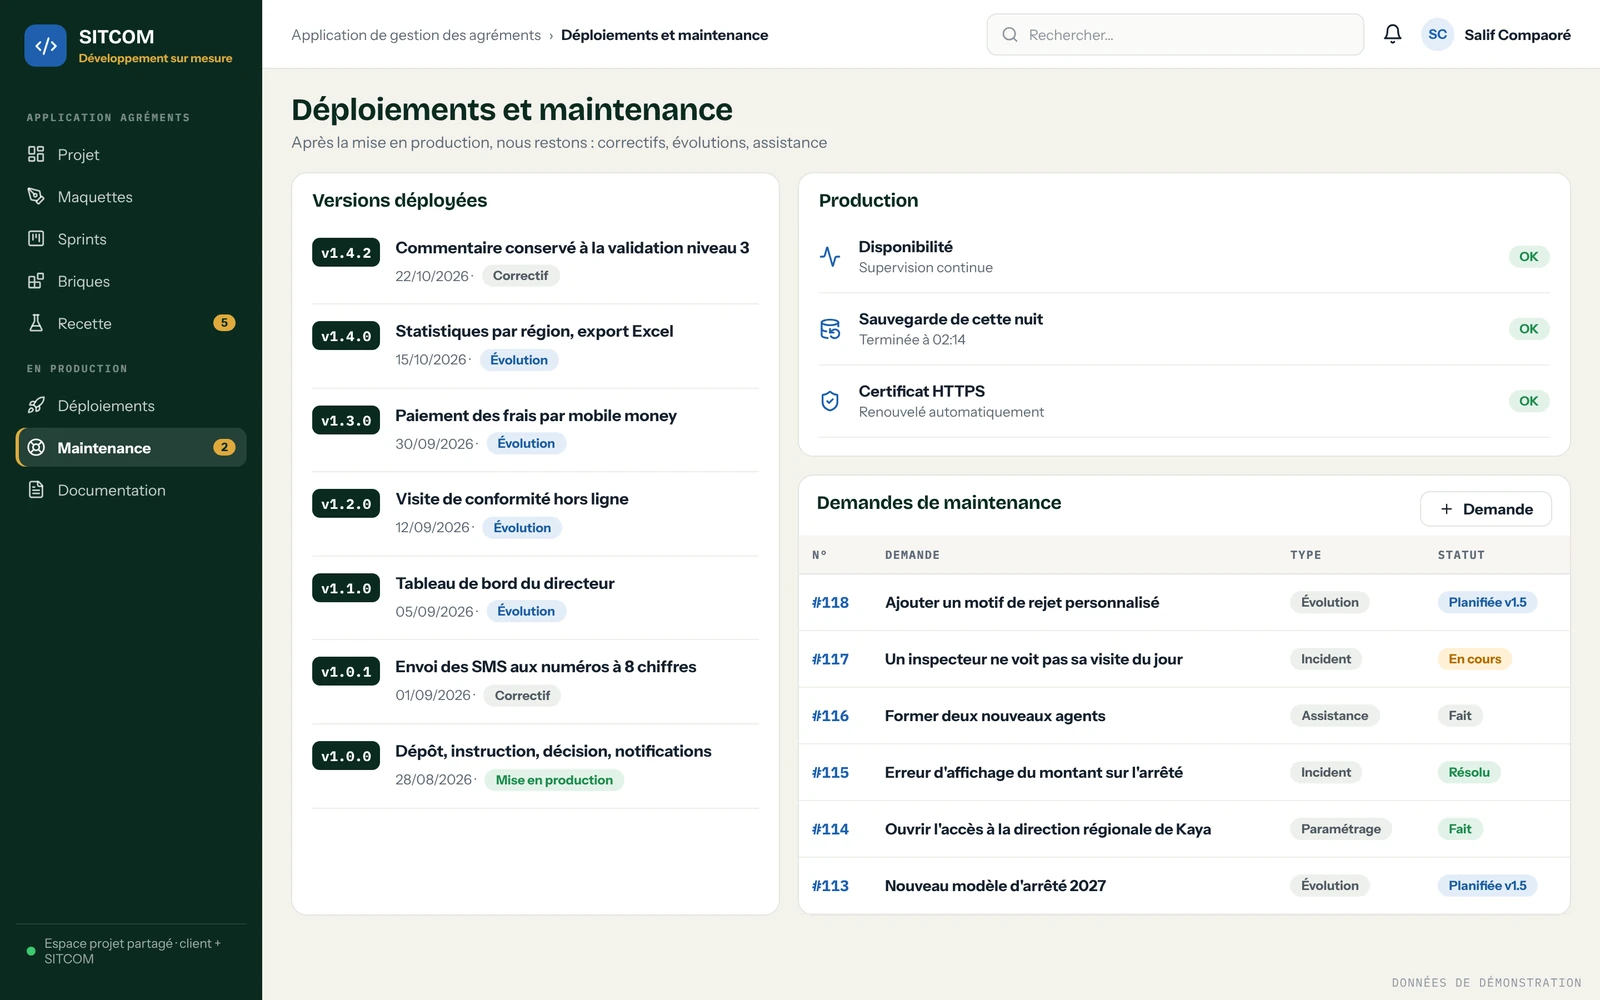This screenshot has height=1000, width=1600.
Task: Open the notifications bell icon
Action: click(x=1392, y=34)
